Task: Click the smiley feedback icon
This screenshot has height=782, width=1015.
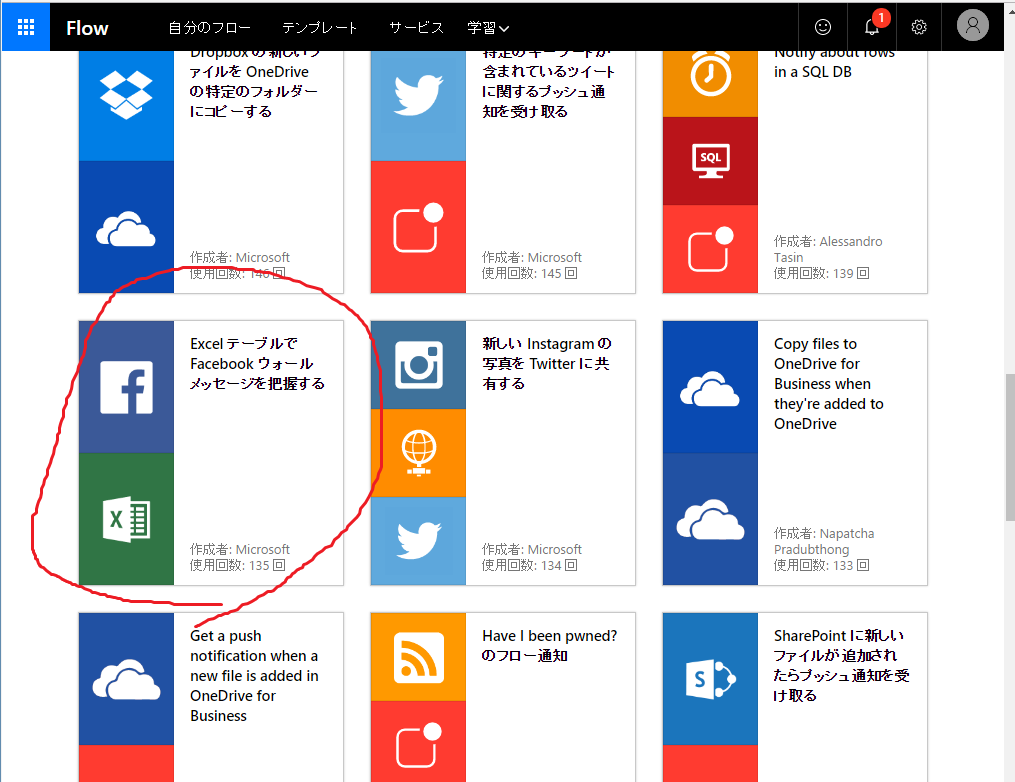Action: pyautogui.click(x=823, y=27)
